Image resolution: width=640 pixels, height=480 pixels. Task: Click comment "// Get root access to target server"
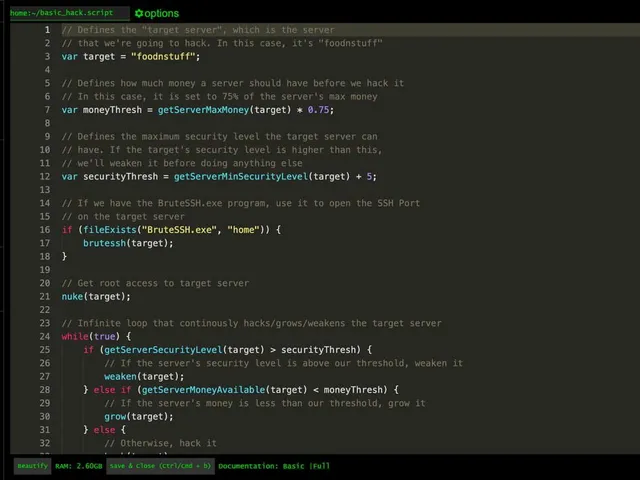pyautogui.click(x=155, y=283)
